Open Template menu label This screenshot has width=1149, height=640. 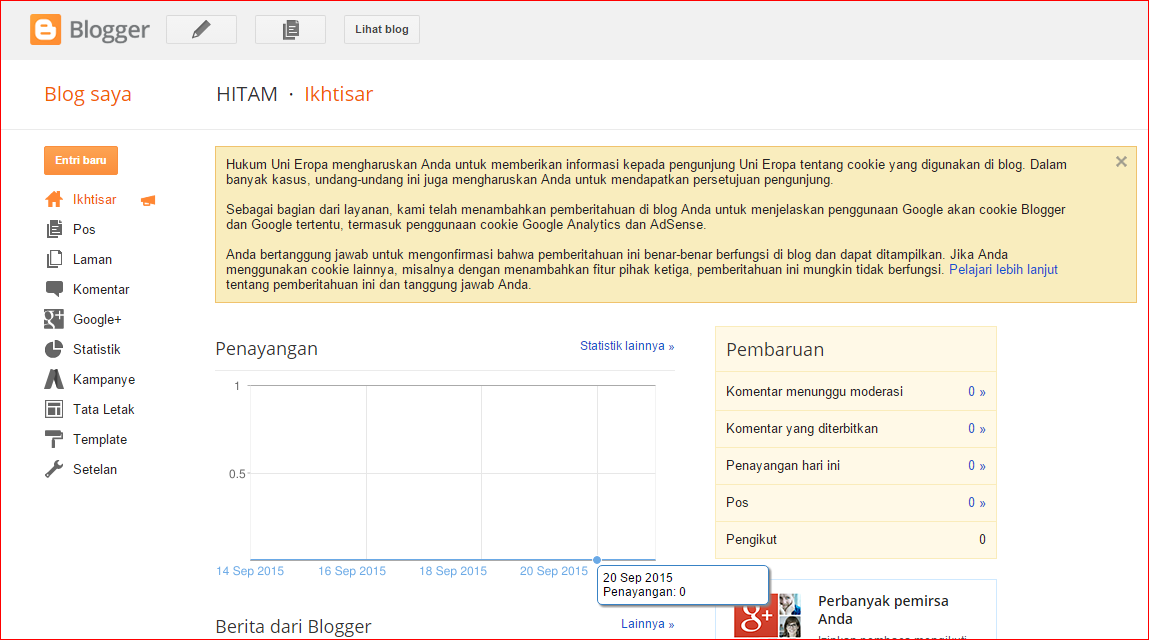[100, 440]
